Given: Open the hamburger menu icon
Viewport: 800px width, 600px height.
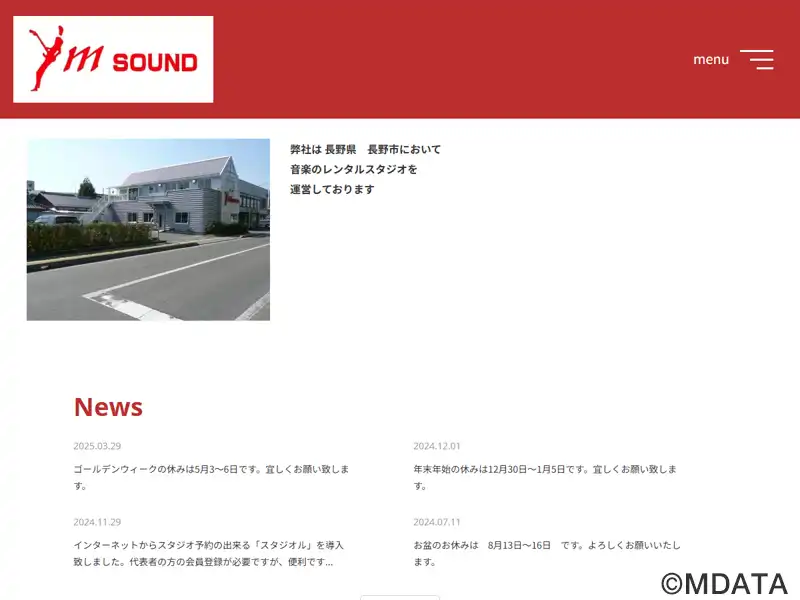Looking at the screenshot, I should click(757, 60).
